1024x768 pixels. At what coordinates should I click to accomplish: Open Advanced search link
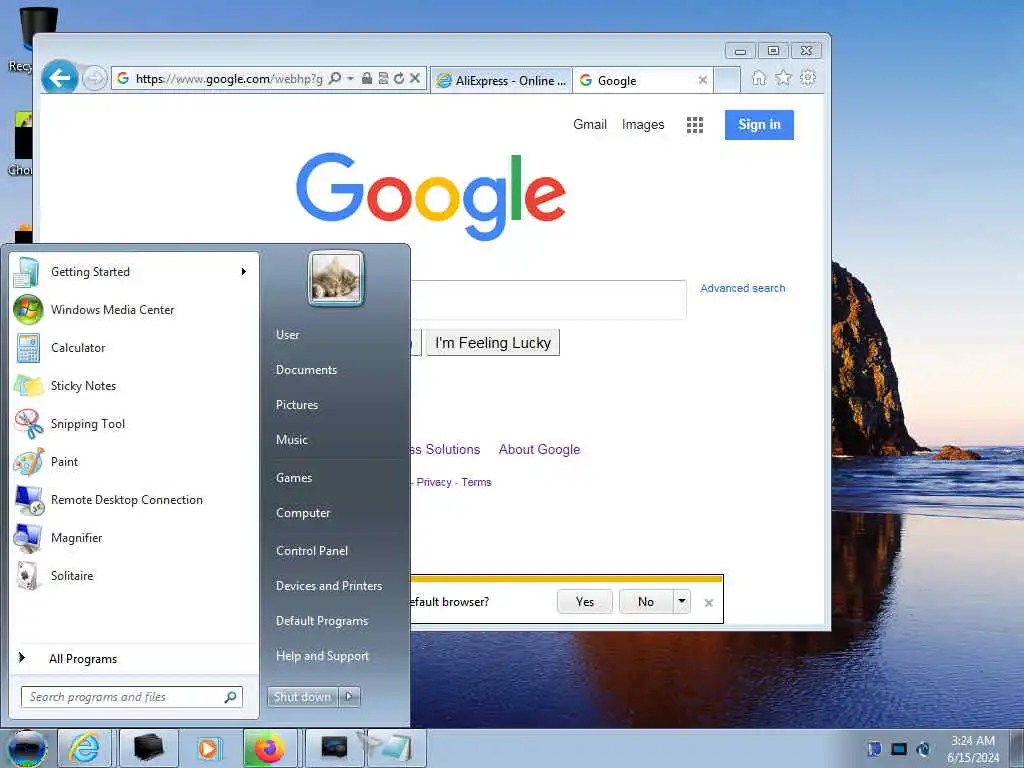(x=743, y=288)
